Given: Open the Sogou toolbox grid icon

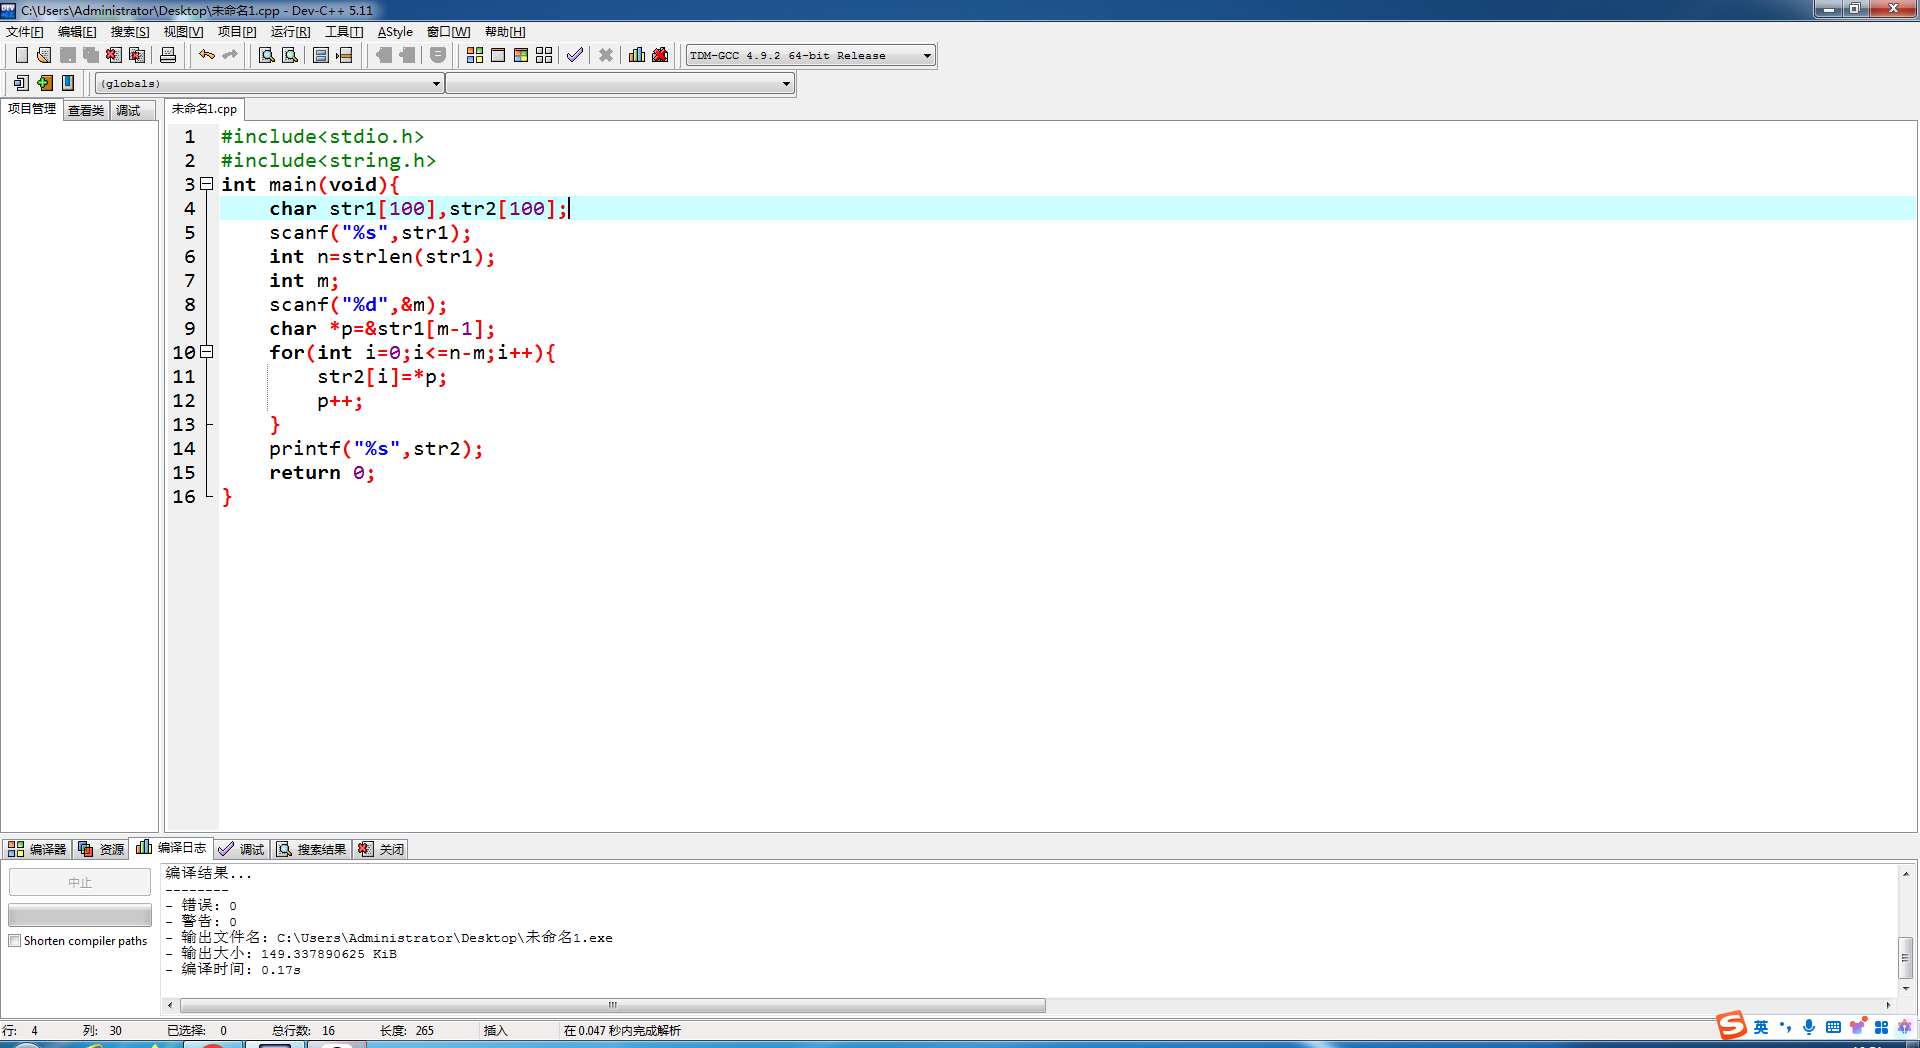Looking at the screenshot, I should (1881, 1027).
